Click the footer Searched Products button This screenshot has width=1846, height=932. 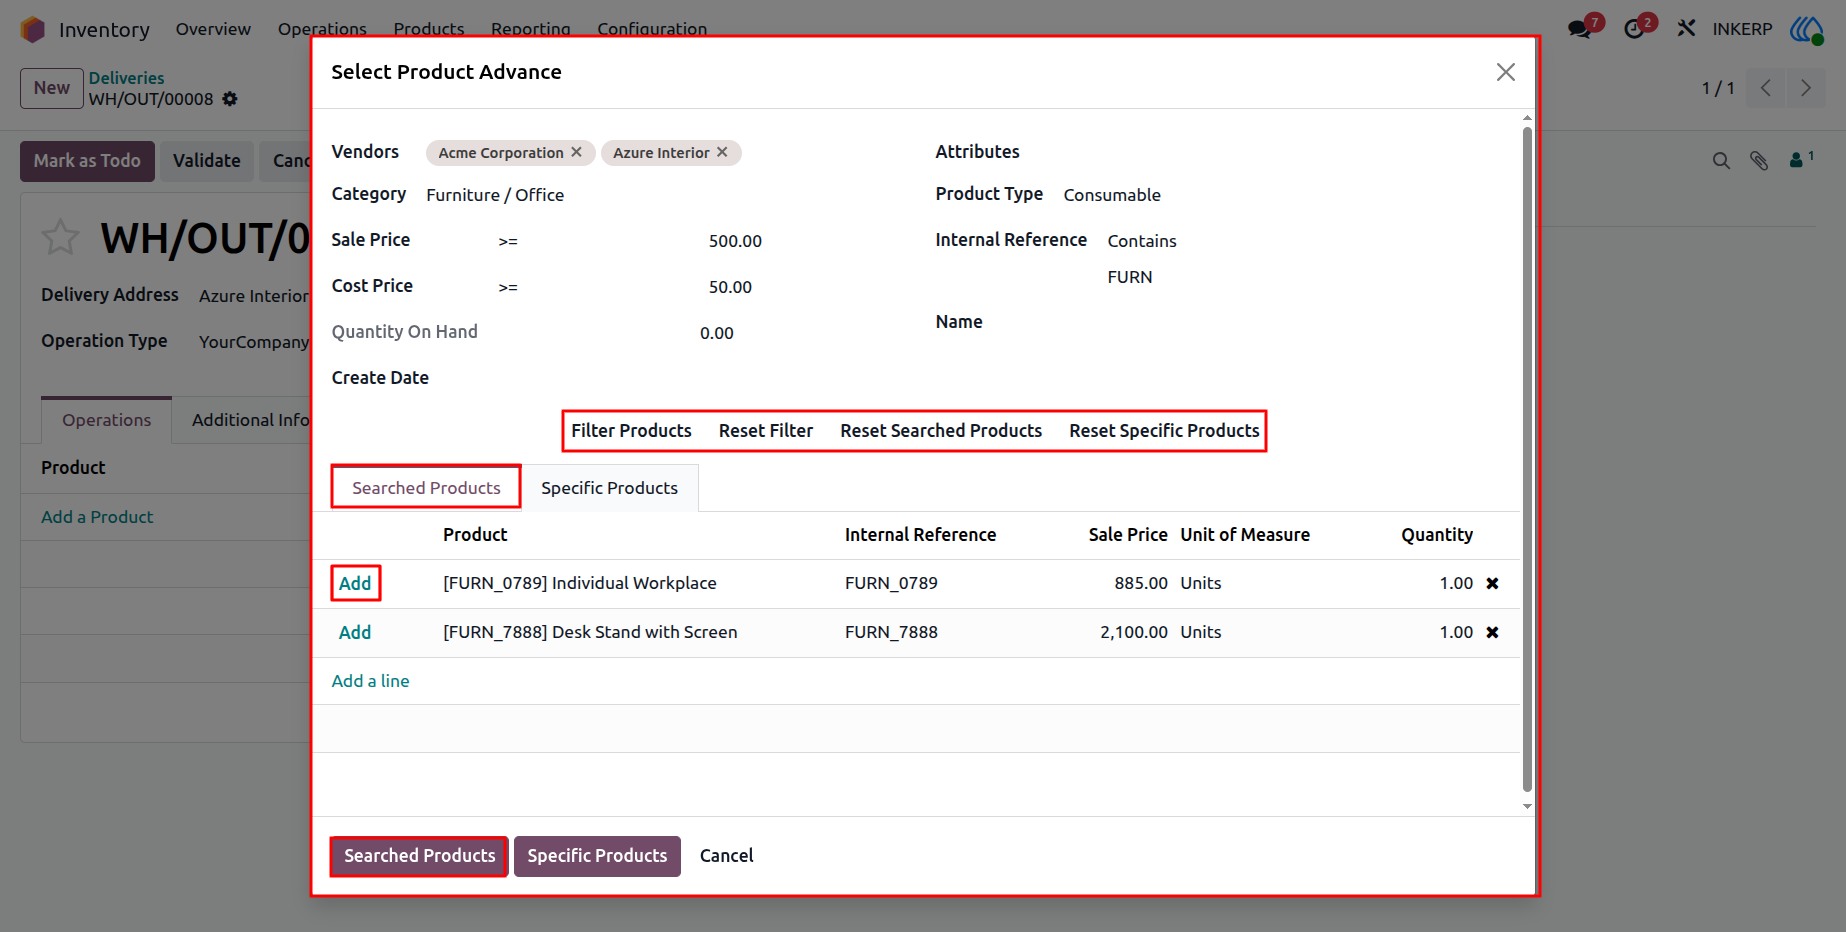coord(420,856)
